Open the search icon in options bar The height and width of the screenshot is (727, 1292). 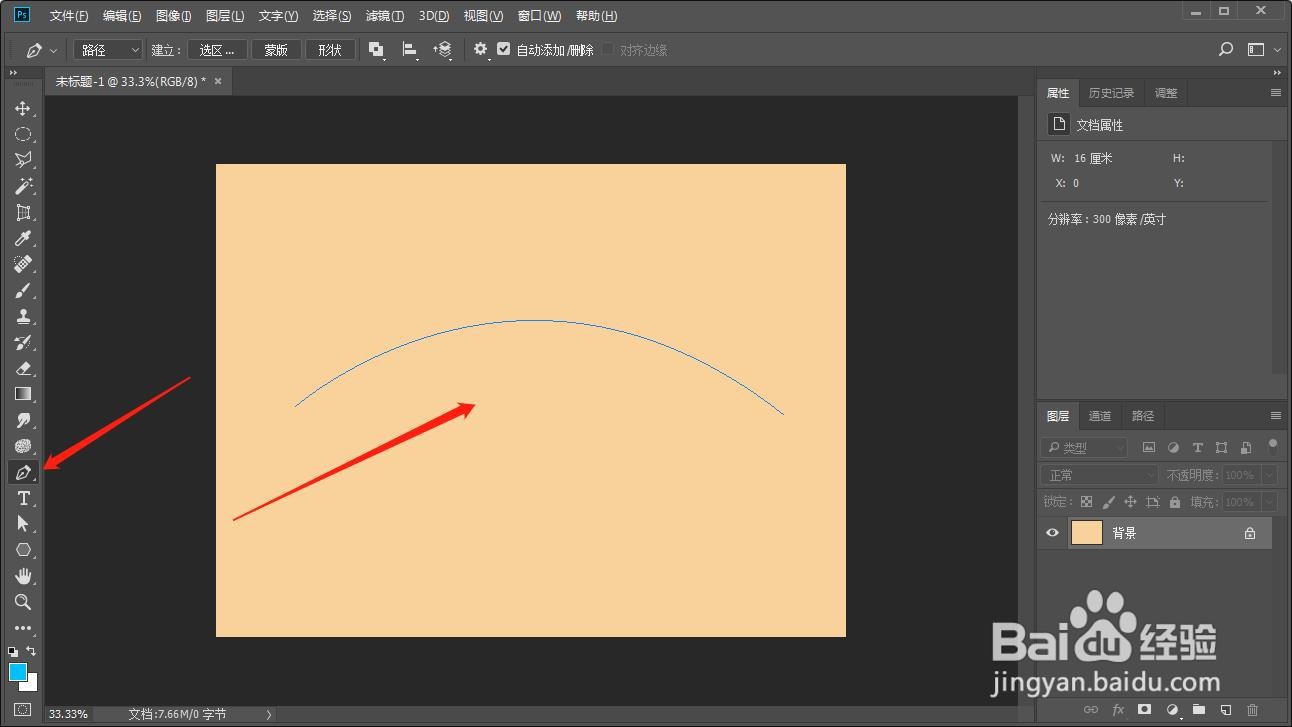[1227, 49]
